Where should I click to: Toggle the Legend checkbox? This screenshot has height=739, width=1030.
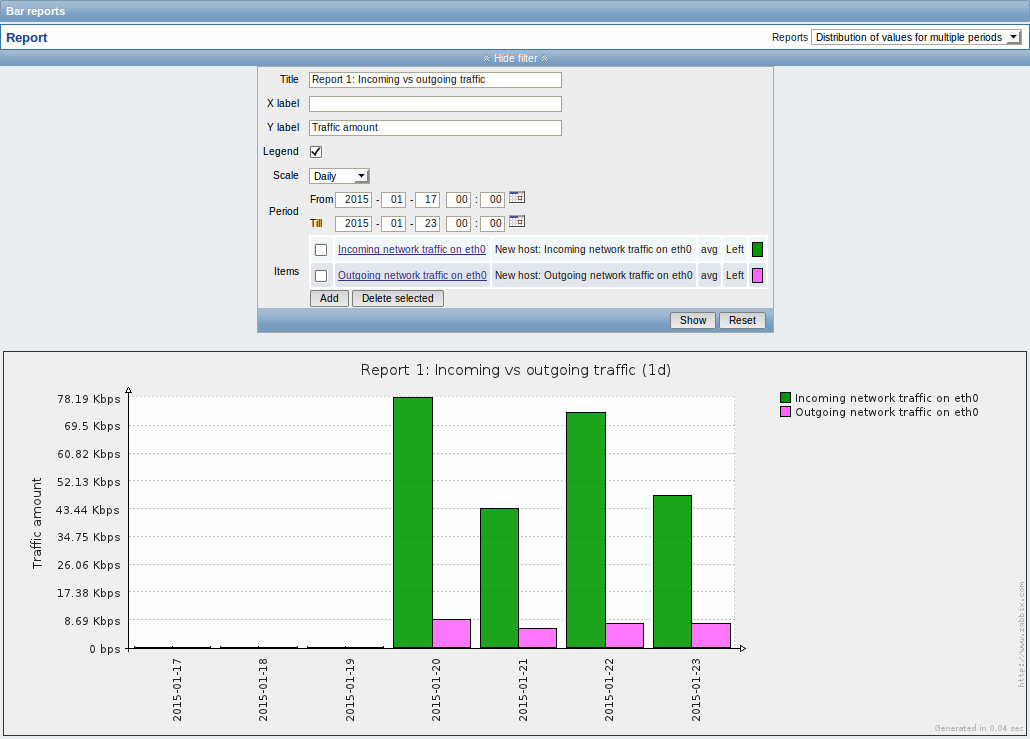click(316, 152)
